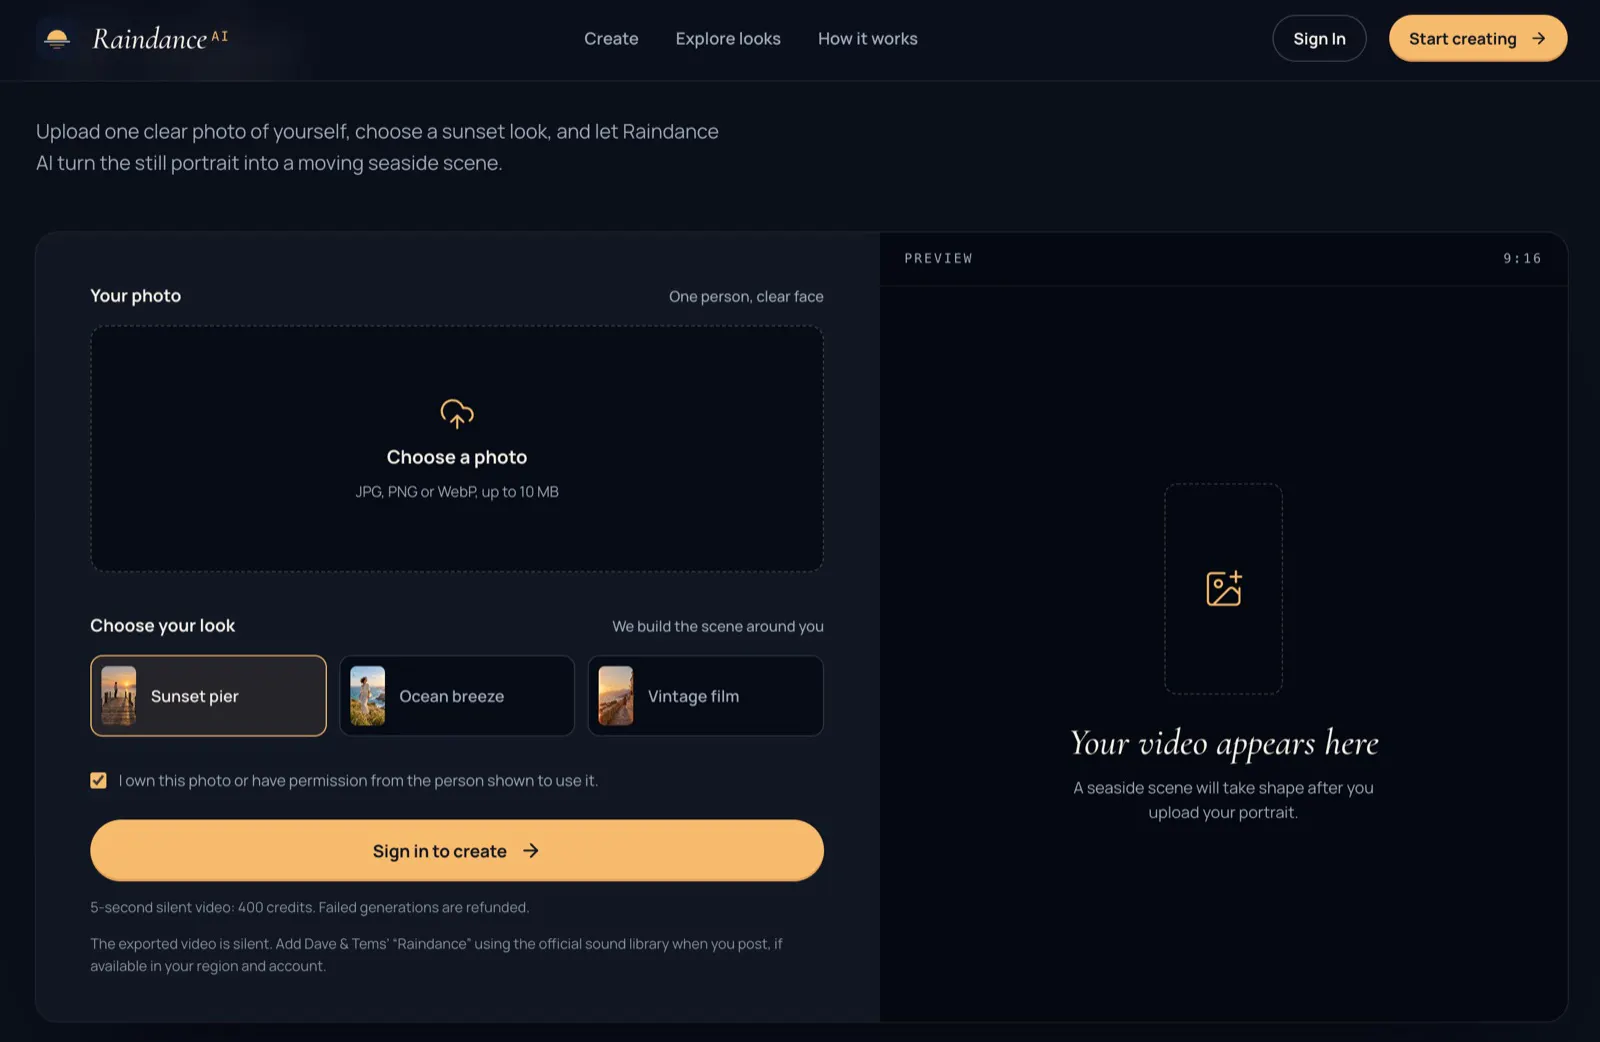Screen dimensions: 1600x1042
Task: Uncheck the photo permission checkbox
Action: click(x=98, y=780)
